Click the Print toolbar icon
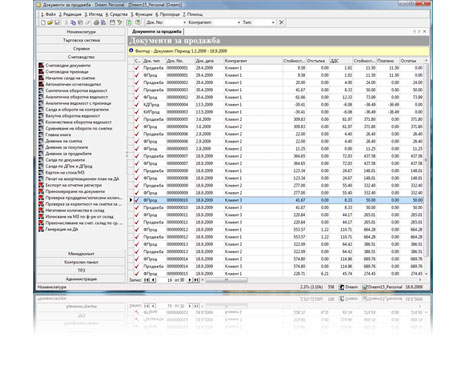 point(96,23)
